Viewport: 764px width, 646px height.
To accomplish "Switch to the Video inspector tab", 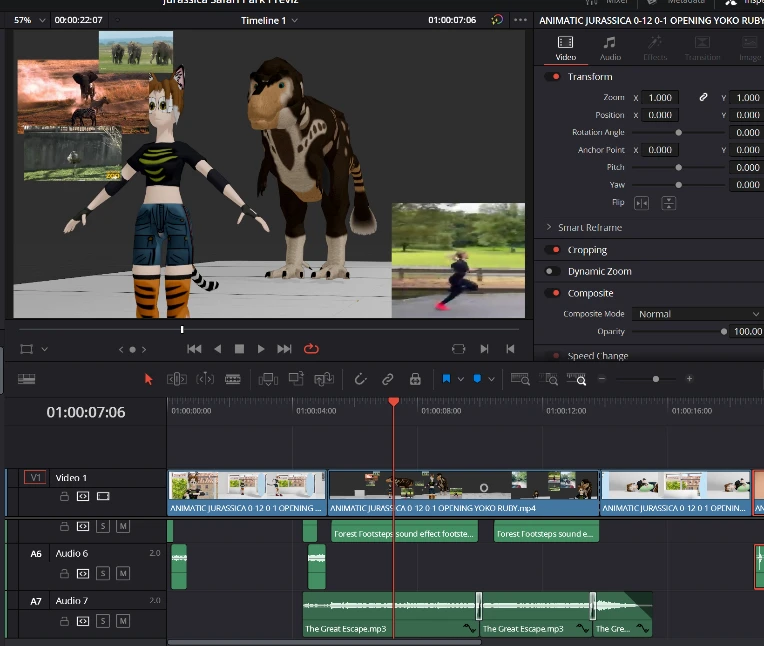I will [x=566, y=48].
